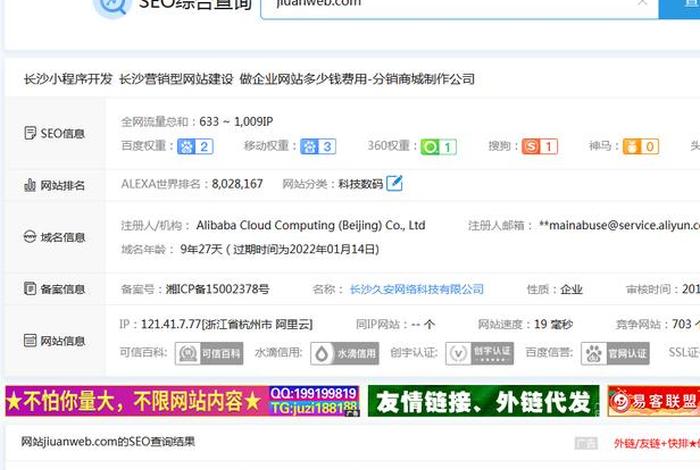The height and width of the screenshot is (470, 700).
Task: Edit the site category with pencil icon
Action: (394, 183)
